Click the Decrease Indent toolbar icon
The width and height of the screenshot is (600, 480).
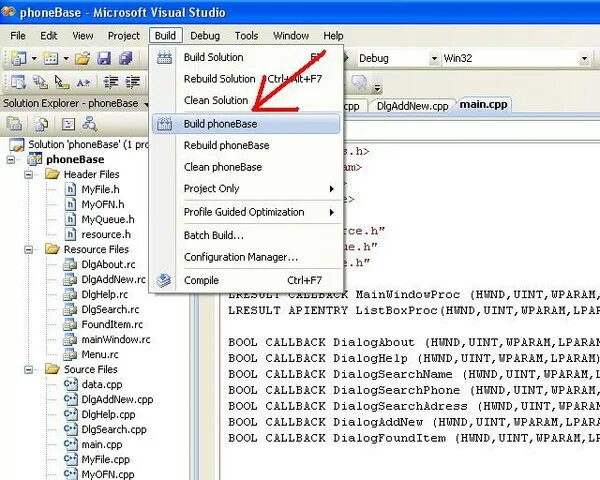(111, 82)
